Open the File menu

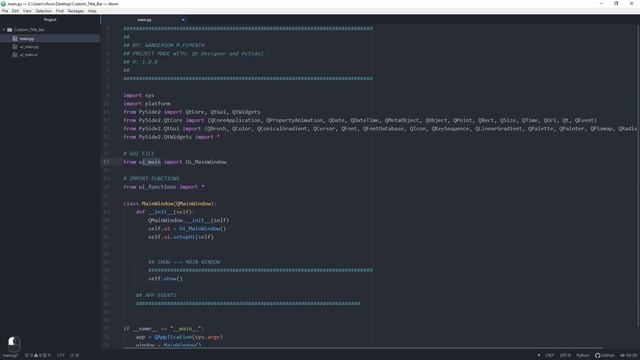pyautogui.click(x=5, y=11)
